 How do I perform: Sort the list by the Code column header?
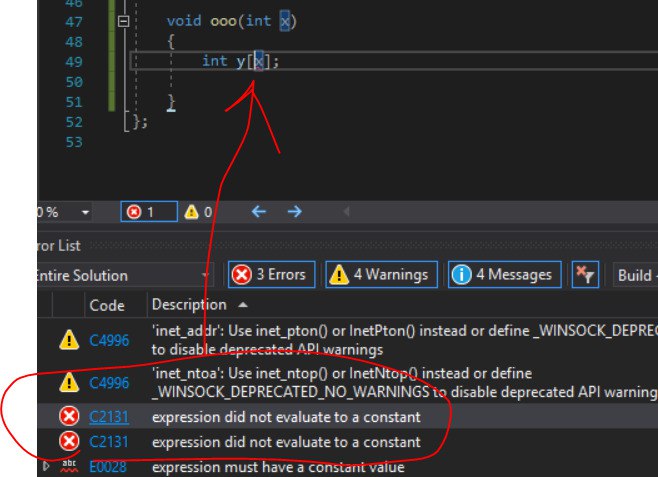tap(107, 305)
